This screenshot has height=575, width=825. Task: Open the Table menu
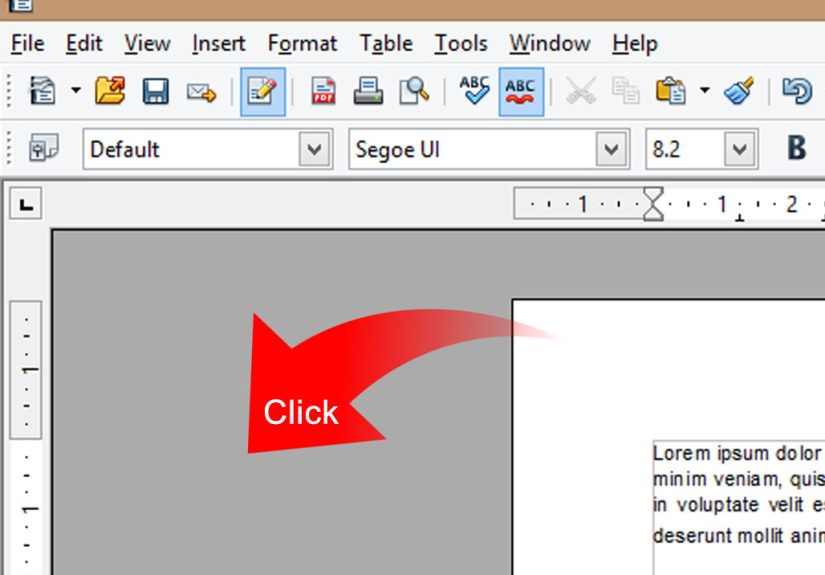click(386, 43)
